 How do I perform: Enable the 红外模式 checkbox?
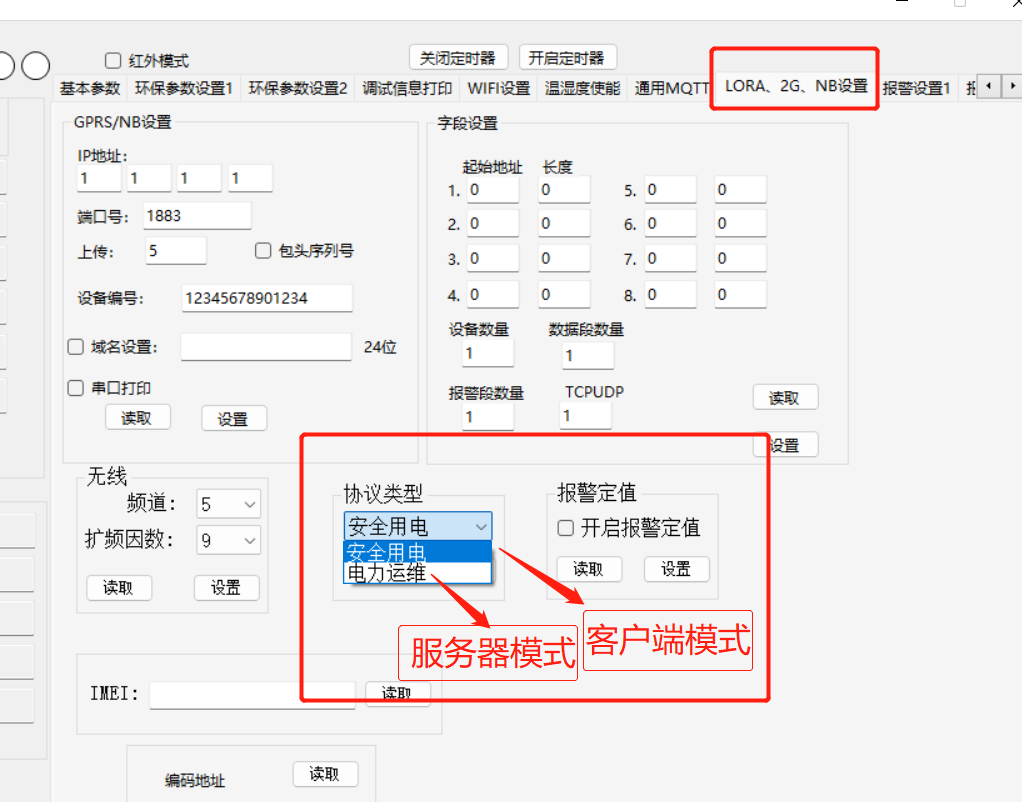tap(113, 60)
